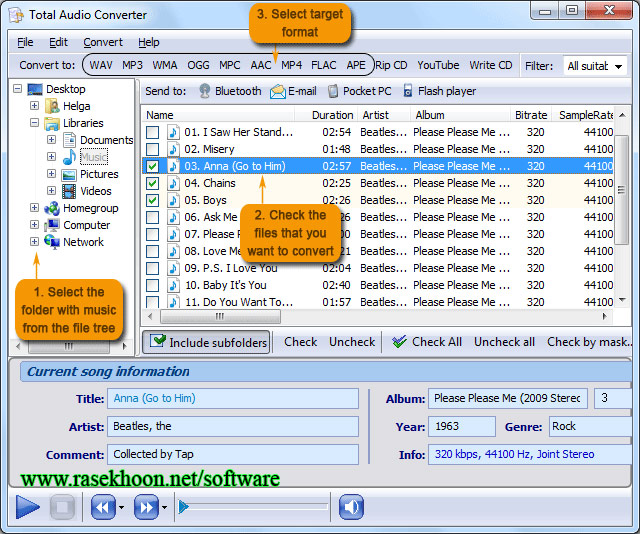Collapse the Libraries tree node
640x534 pixels.
(34, 122)
